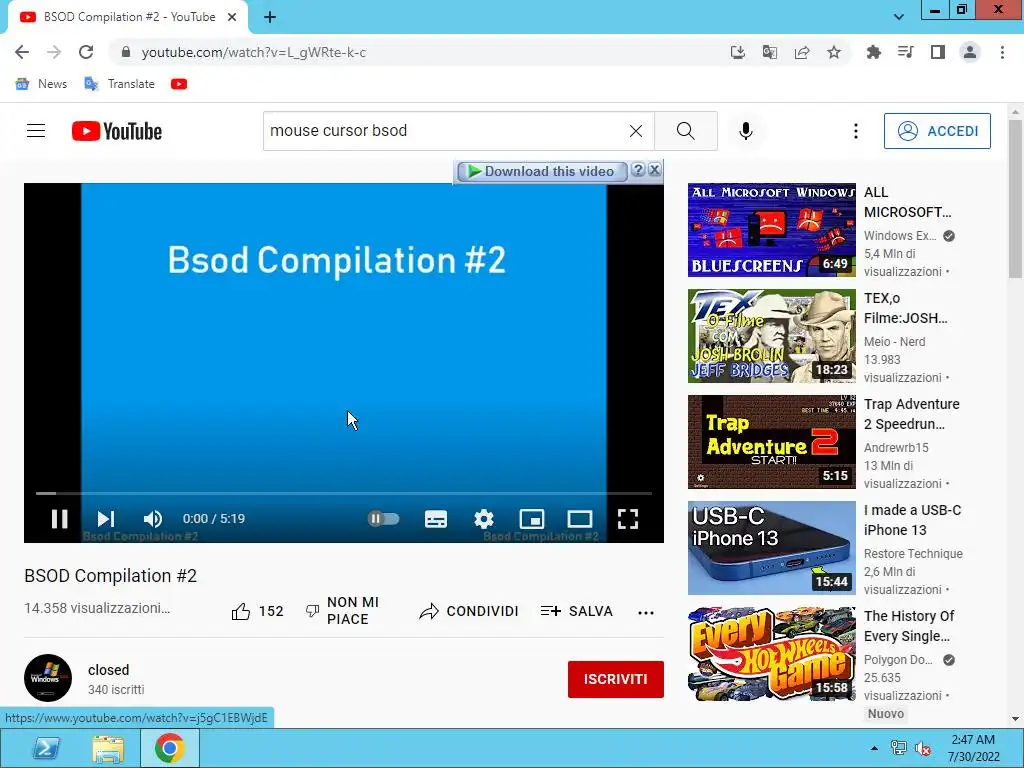
Task: Open video settings gear
Action: coord(484,519)
